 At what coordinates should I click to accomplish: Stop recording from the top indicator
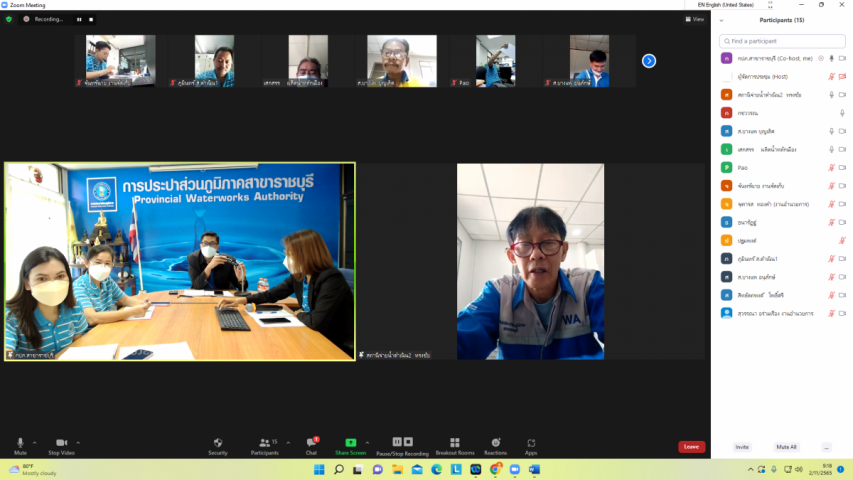(91, 19)
